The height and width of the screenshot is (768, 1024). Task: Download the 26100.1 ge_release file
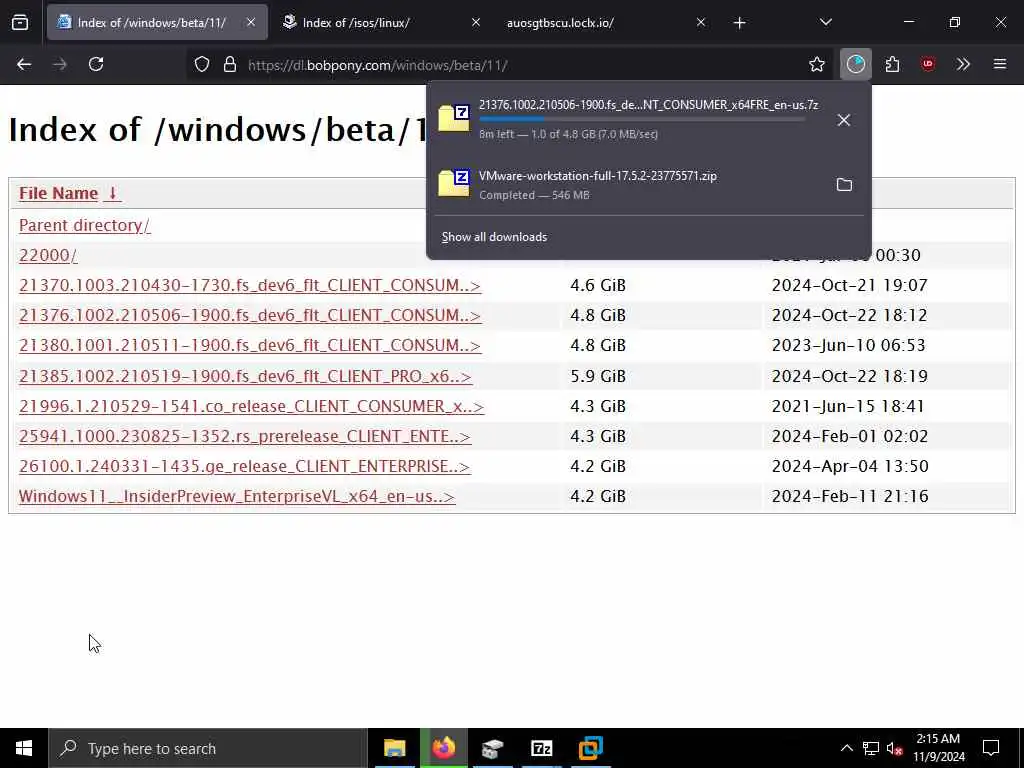pyautogui.click(x=244, y=466)
